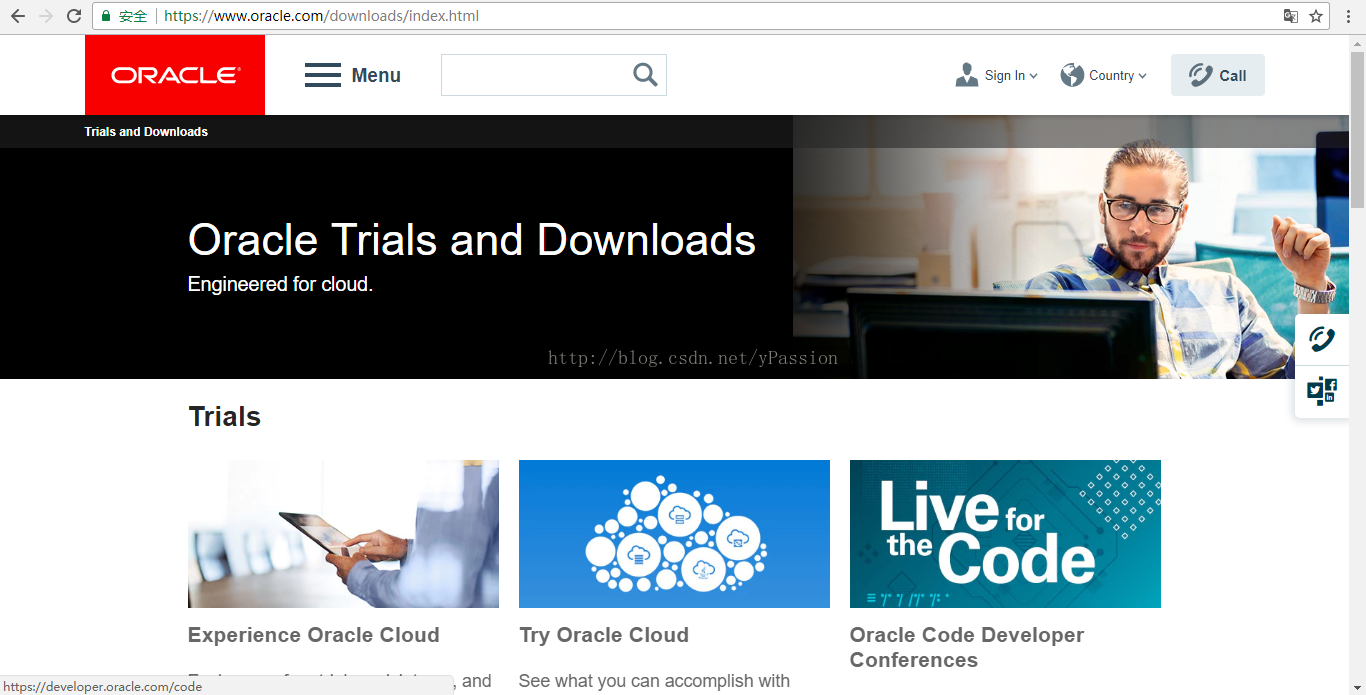Image resolution: width=1366 pixels, height=695 pixels.
Task: Click the browser forward arrow
Action: [x=46, y=16]
